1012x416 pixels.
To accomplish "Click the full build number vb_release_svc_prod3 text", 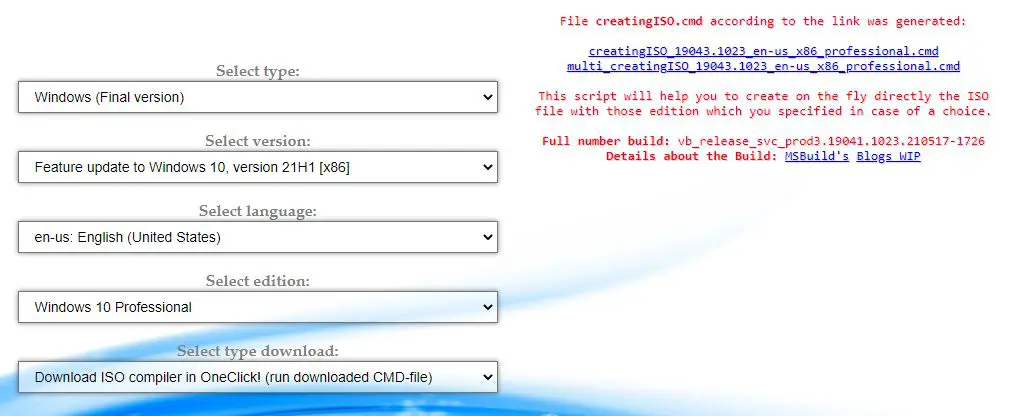I will pos(831,141).
